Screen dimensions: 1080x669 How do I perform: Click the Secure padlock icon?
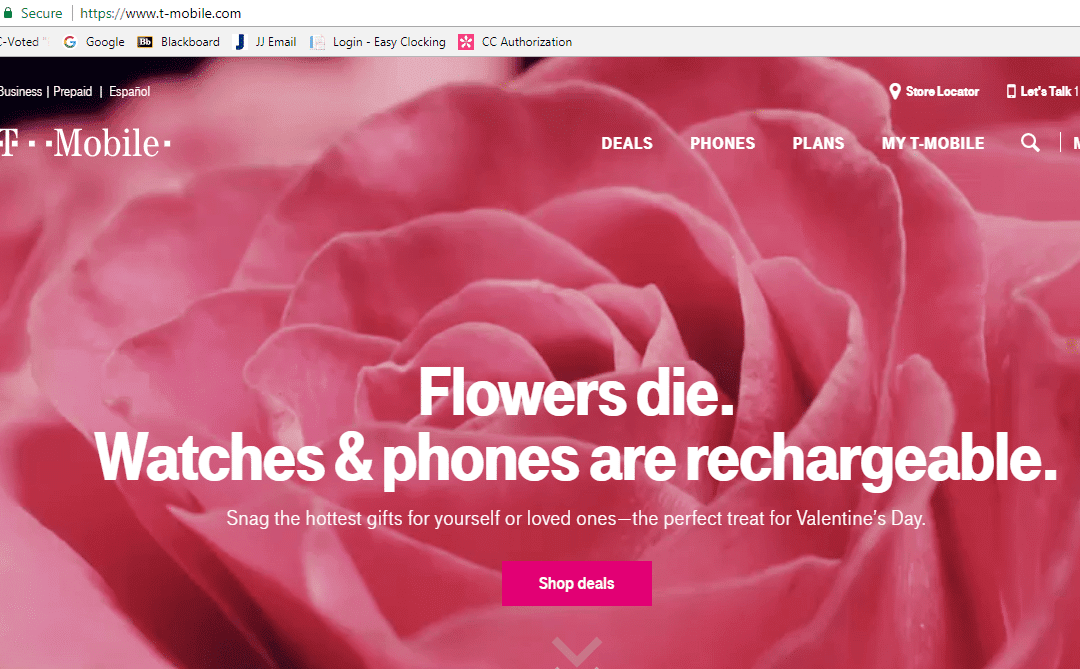tap(9, 13)
